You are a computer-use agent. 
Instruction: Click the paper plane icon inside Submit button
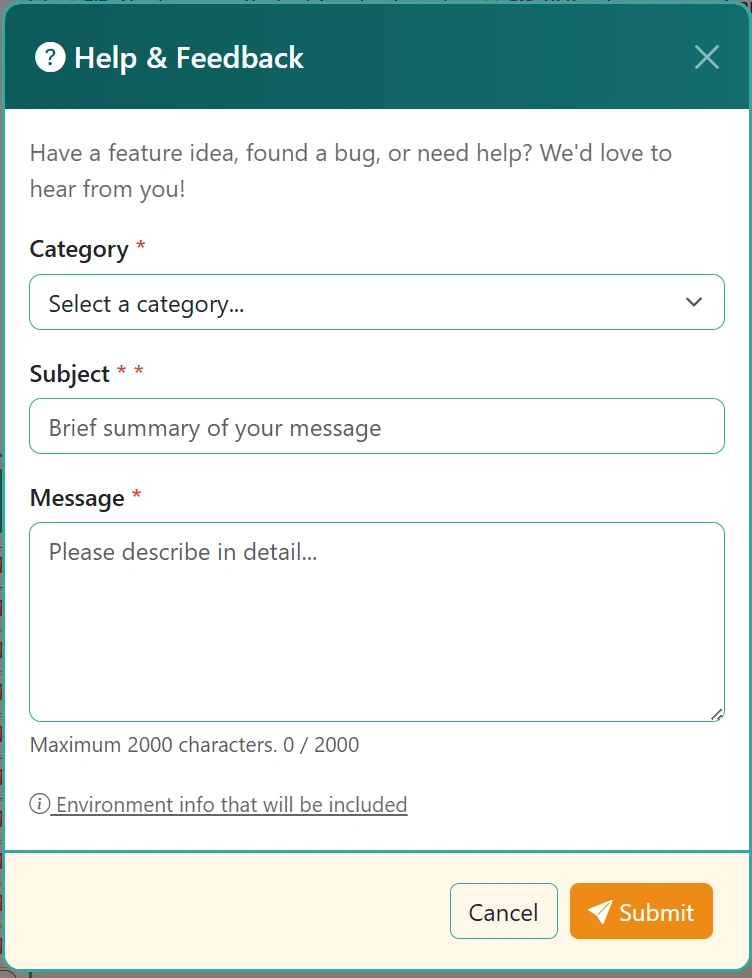click(x=600, y=911)
